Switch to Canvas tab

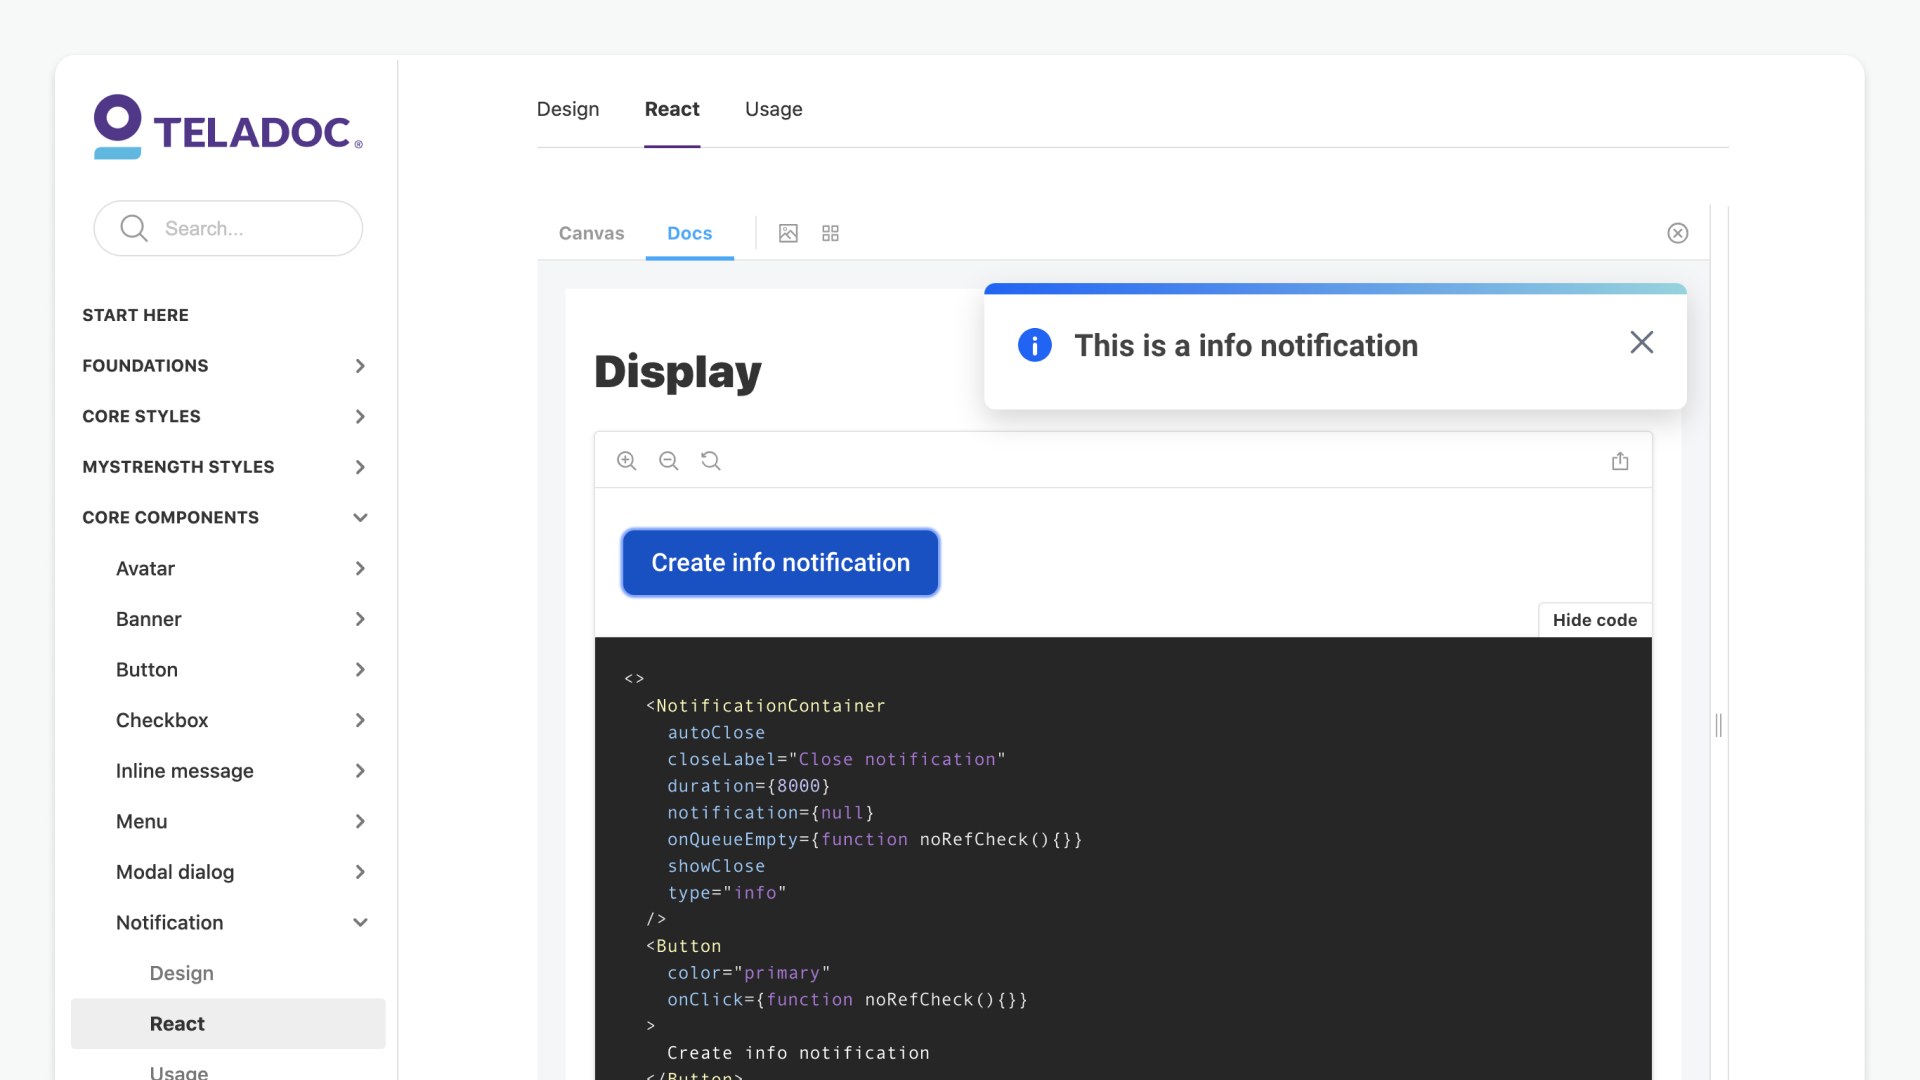coord(591,233)
